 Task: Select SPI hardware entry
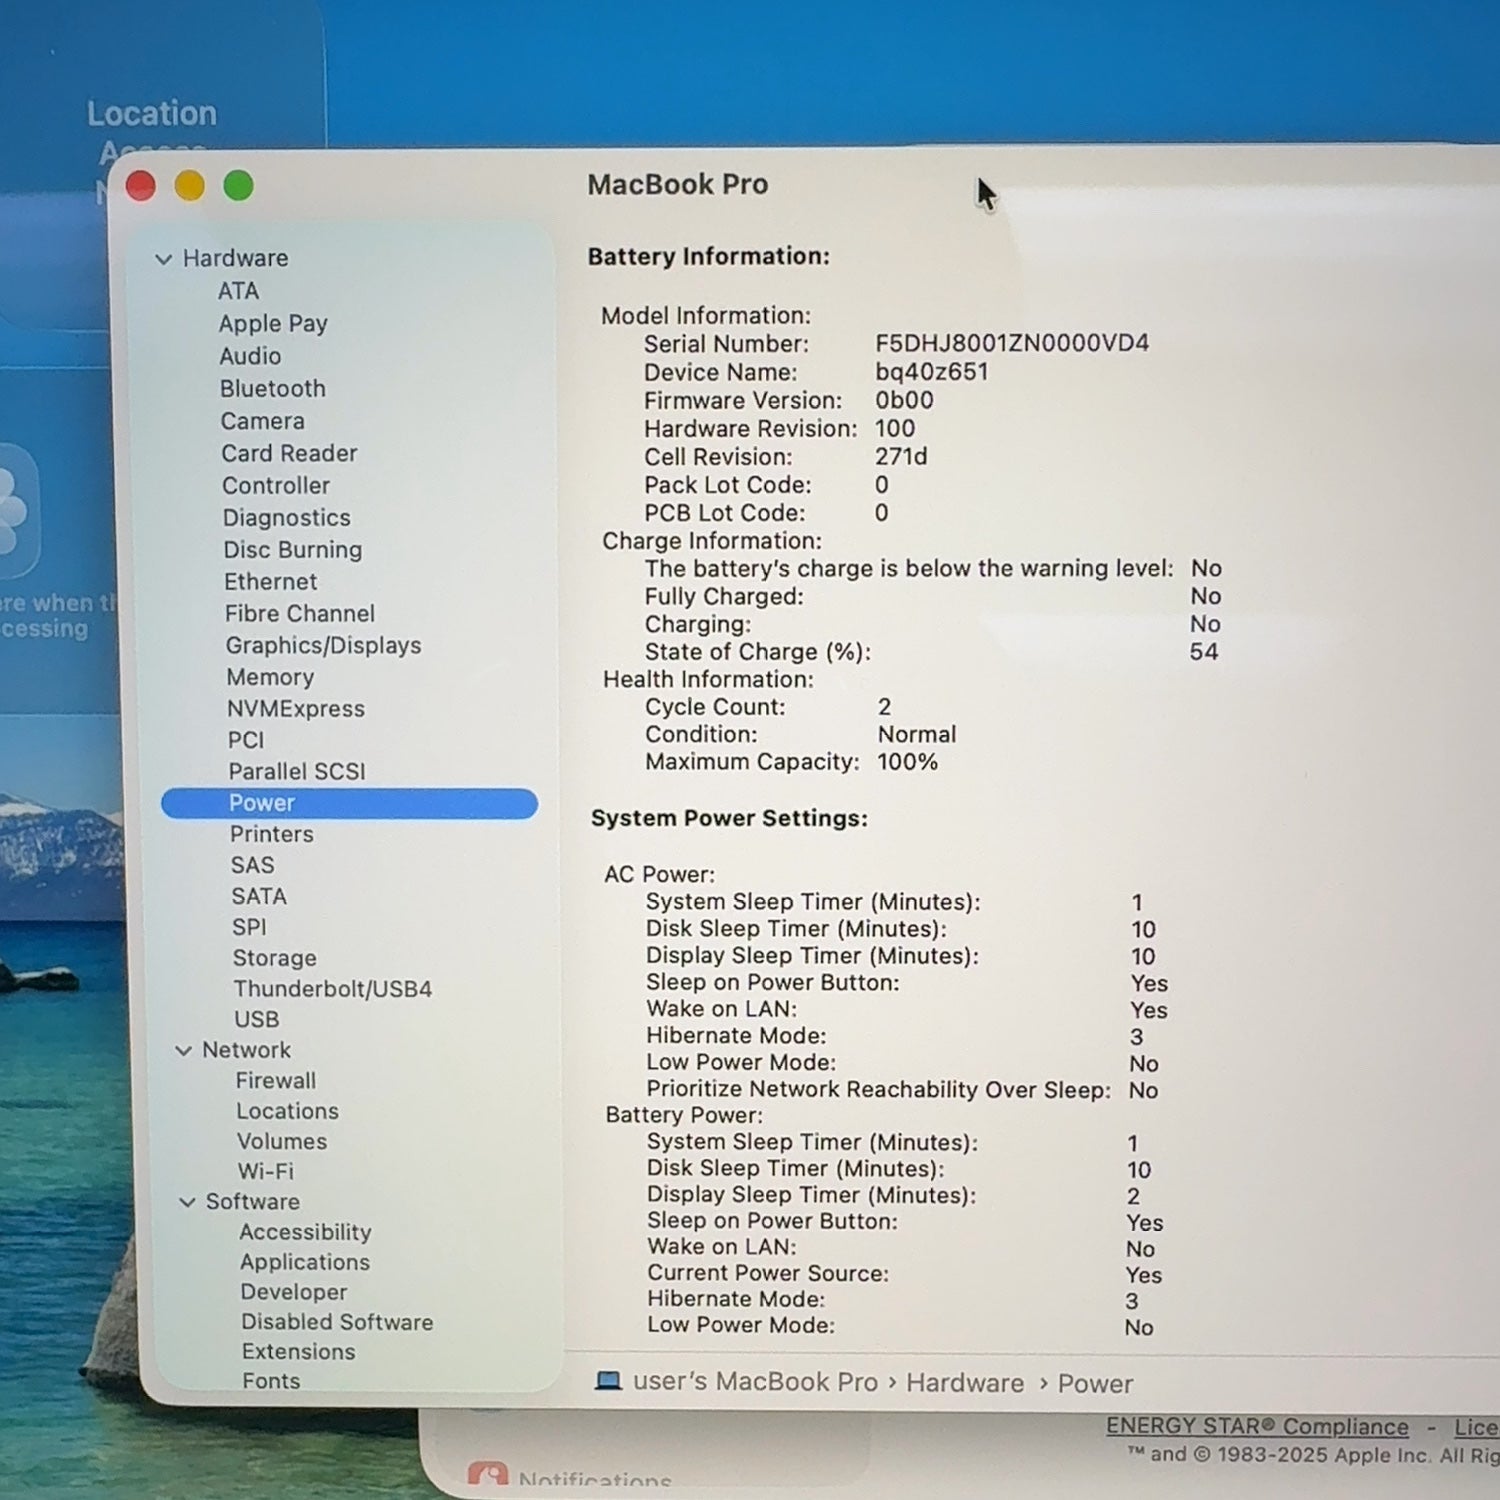click(x=249, y=927)
